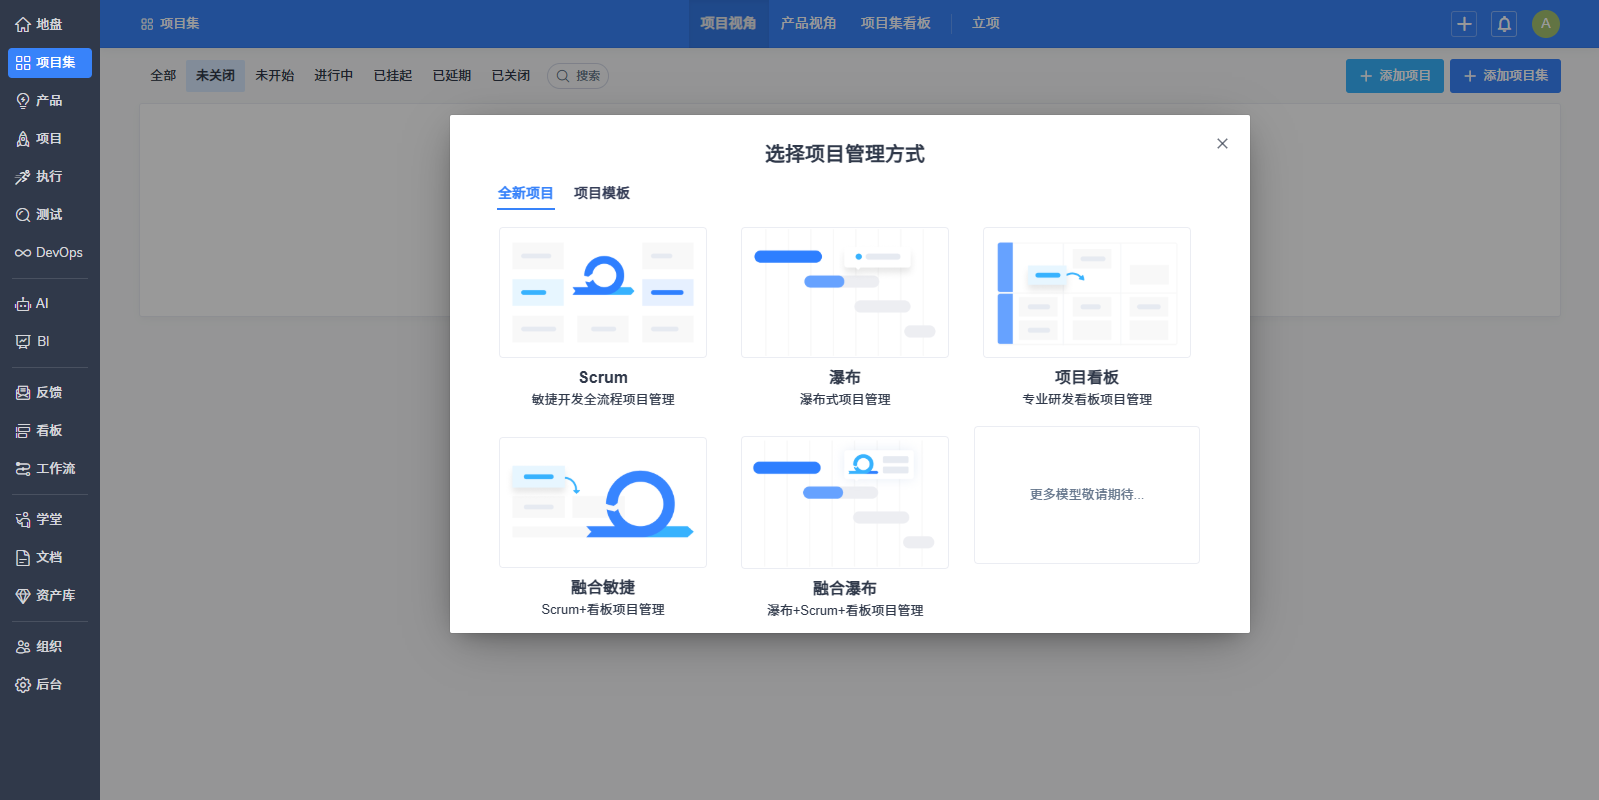Open the 执行 sidebar icon

point(23,177)
